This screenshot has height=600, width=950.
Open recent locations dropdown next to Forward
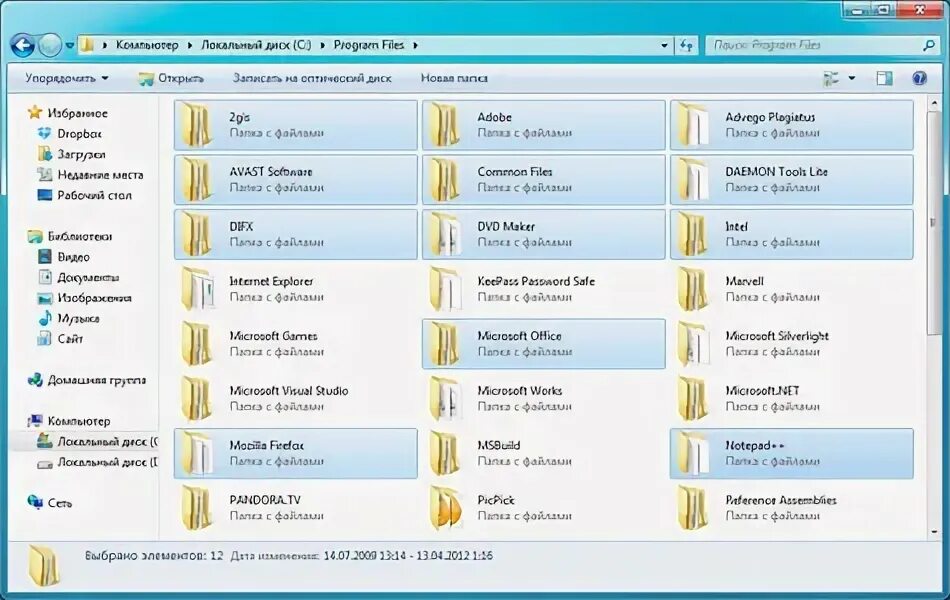[x=70, y=45]
